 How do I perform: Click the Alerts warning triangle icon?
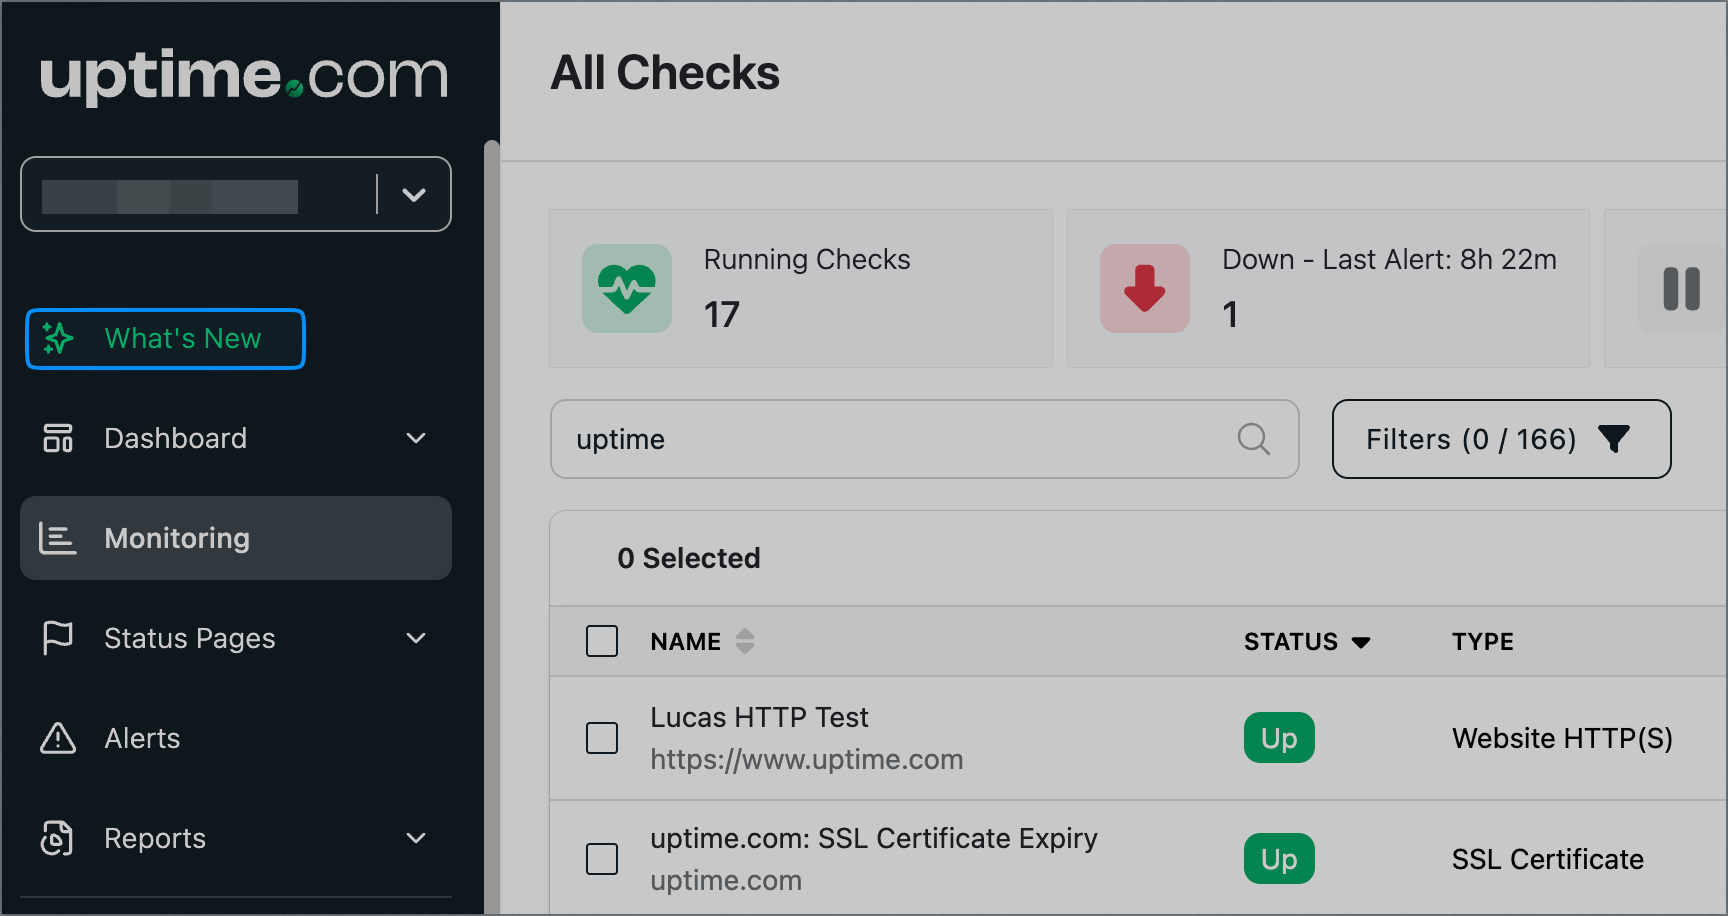[58, 738]
